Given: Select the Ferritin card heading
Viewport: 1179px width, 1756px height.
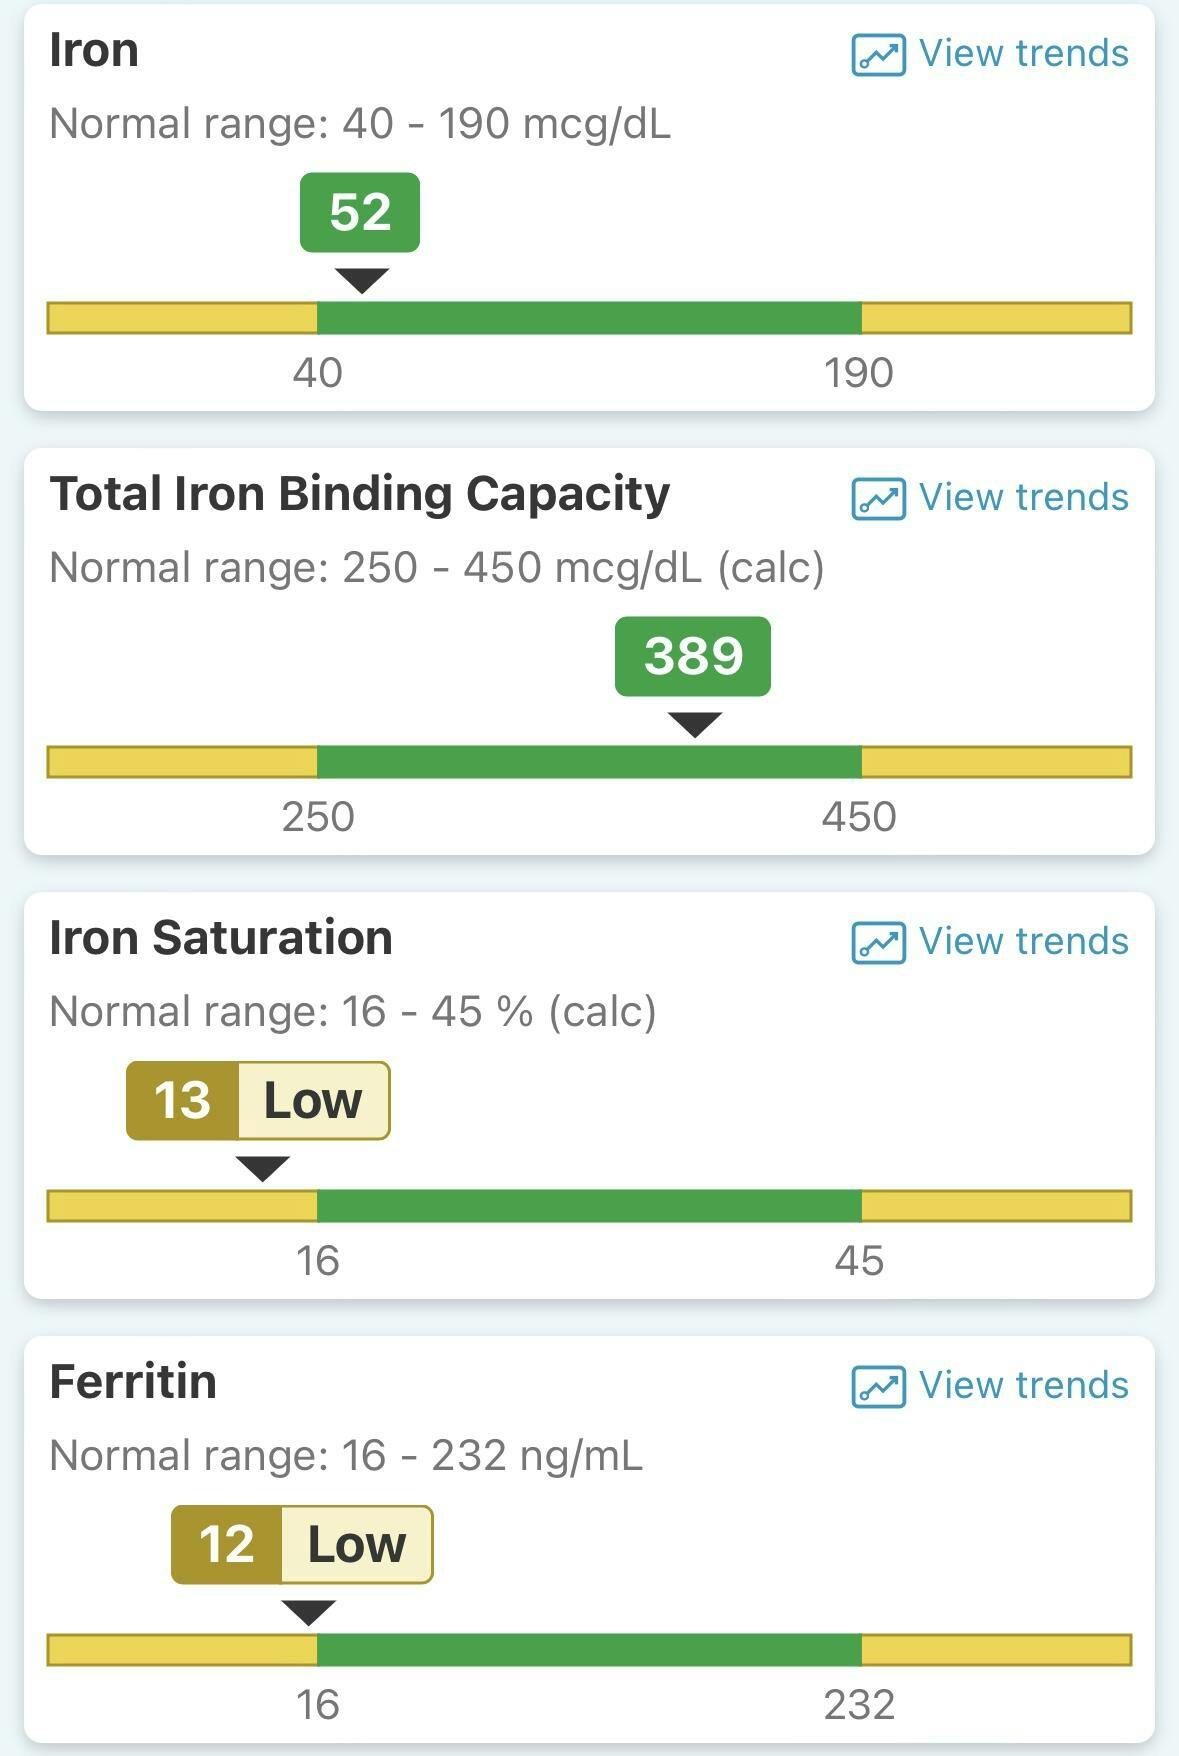Looking at the screenshot, I should (133, 1382).
